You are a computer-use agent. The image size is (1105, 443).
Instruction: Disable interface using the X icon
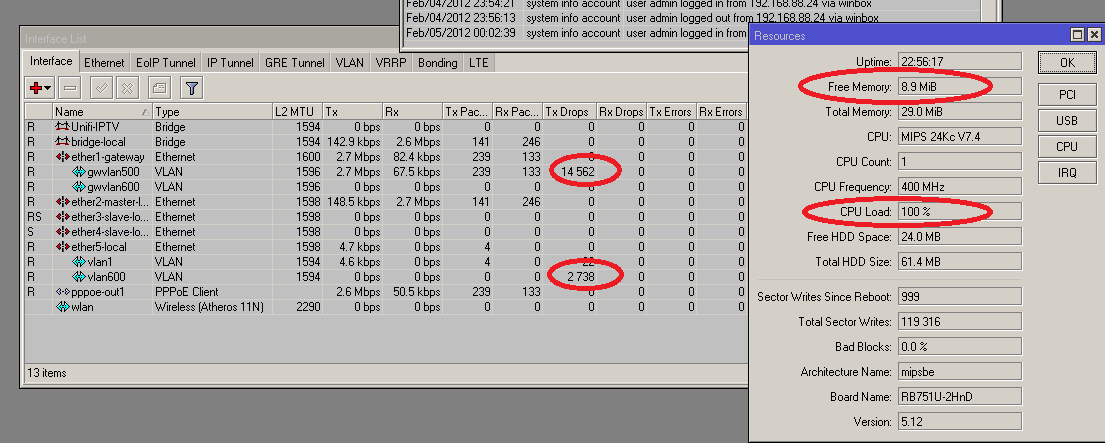pos(128,88)
